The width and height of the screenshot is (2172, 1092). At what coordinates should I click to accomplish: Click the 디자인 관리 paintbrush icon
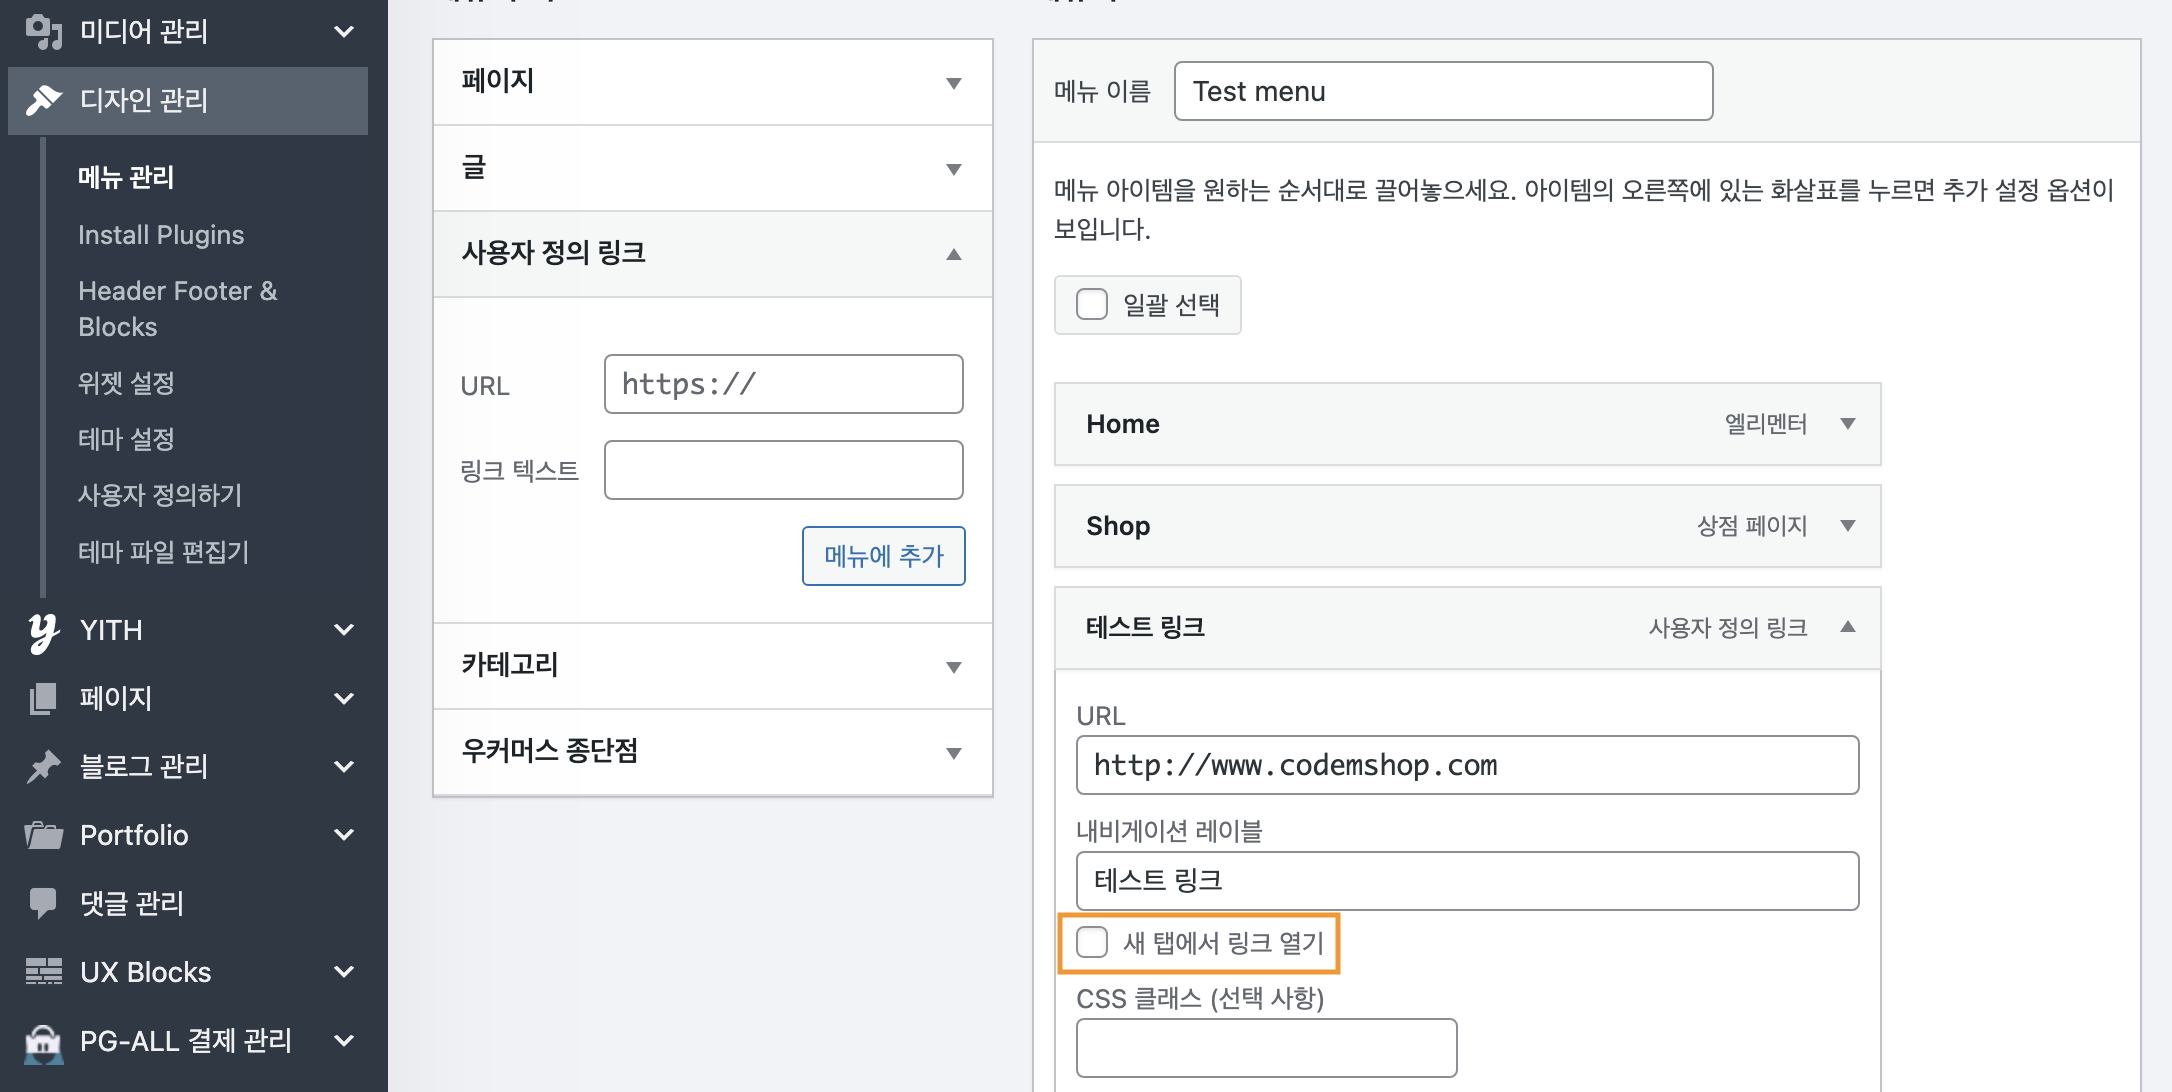(44, 100)
